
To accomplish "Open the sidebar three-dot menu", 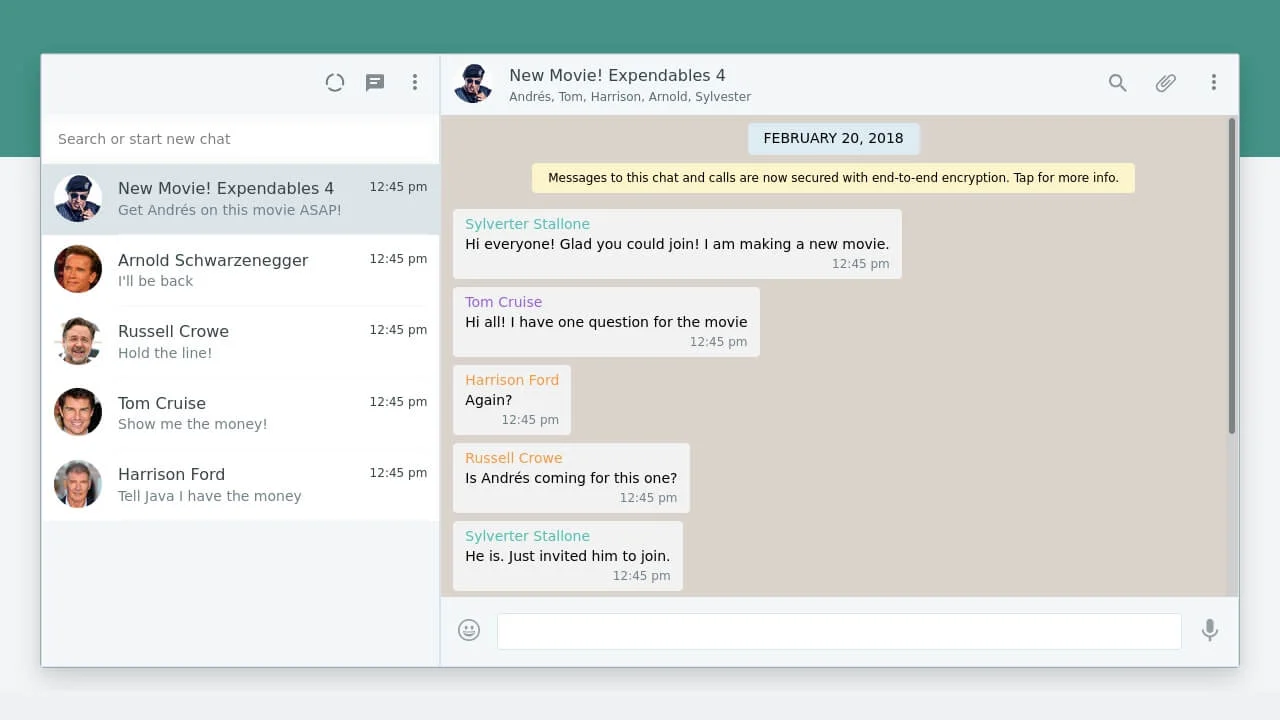I will coord(415,82).
